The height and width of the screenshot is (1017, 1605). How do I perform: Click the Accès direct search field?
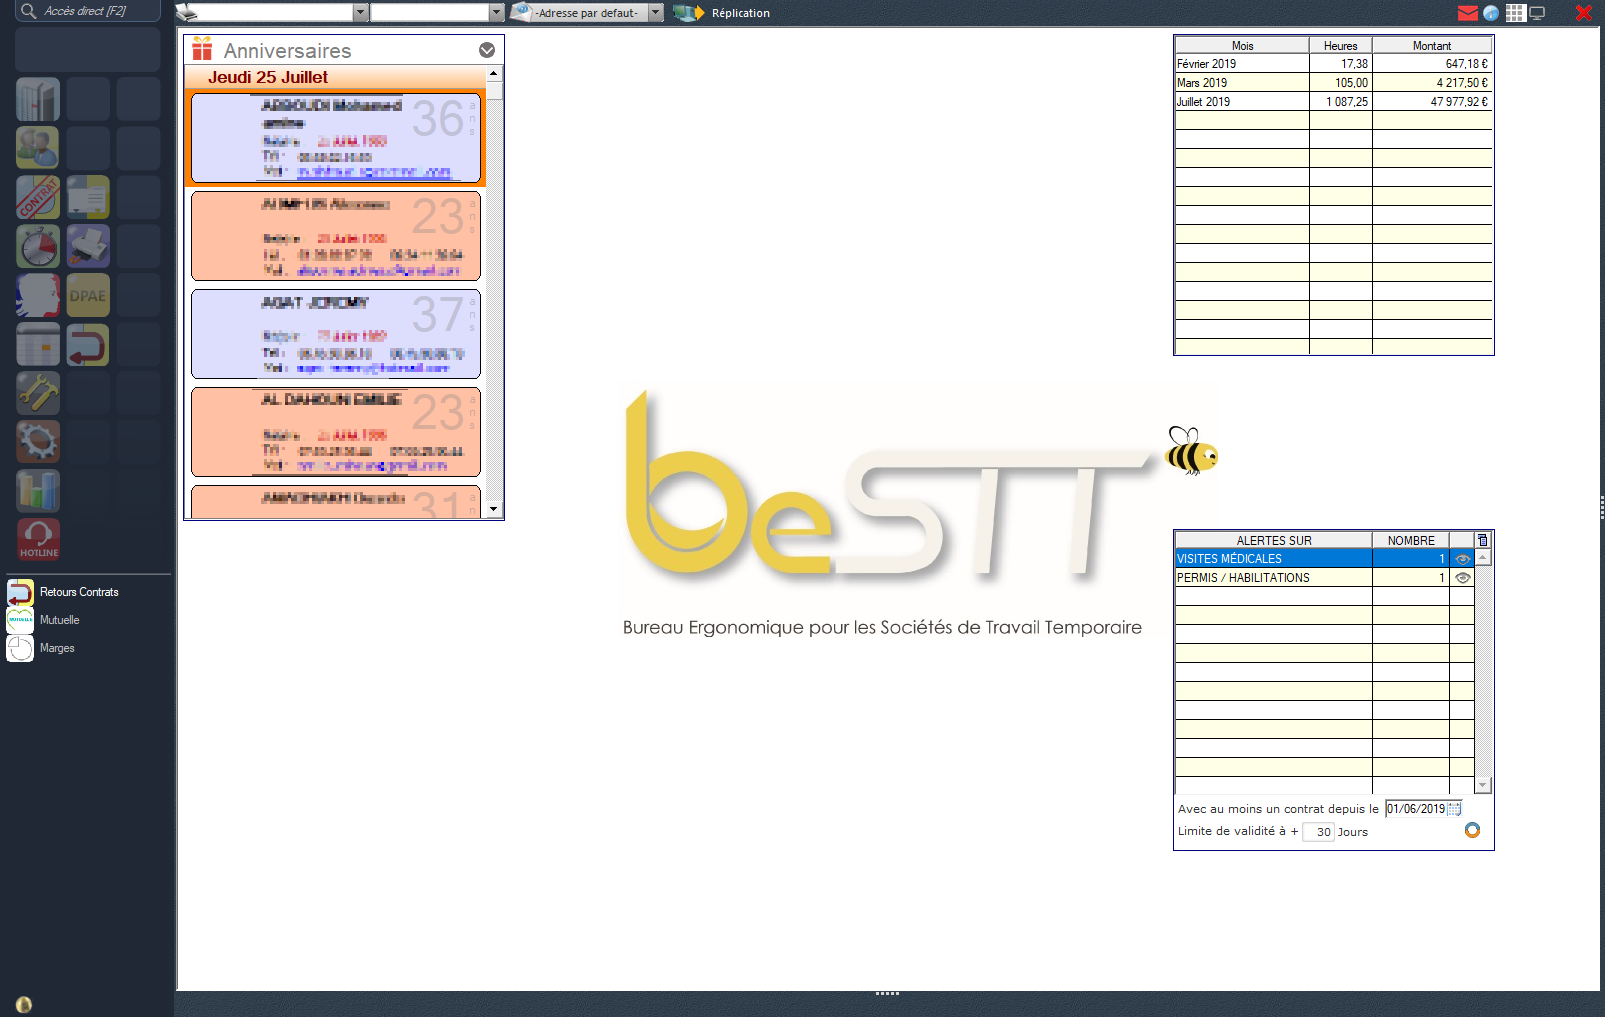(87, 11)
